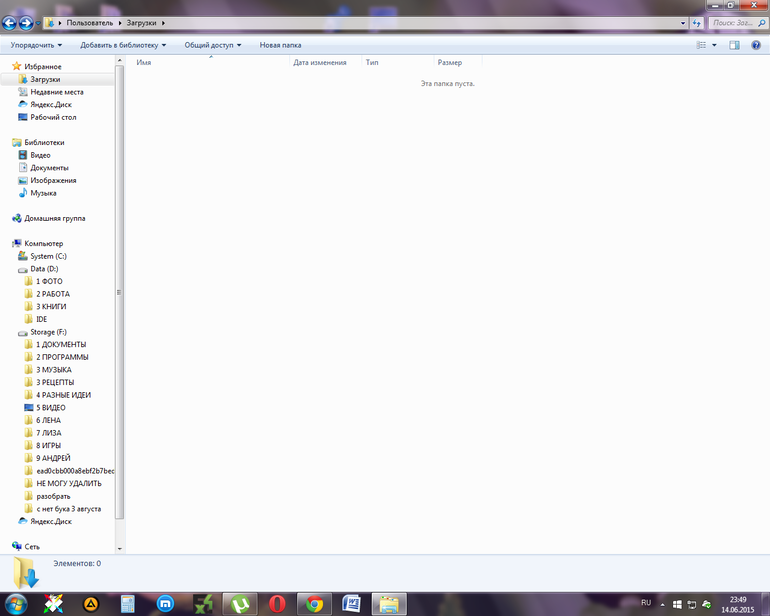Image resolution: width=770 pixels, height=616 pixels.
Task: Open folder 7 ЛИЗА
Action: click(49, 433)
